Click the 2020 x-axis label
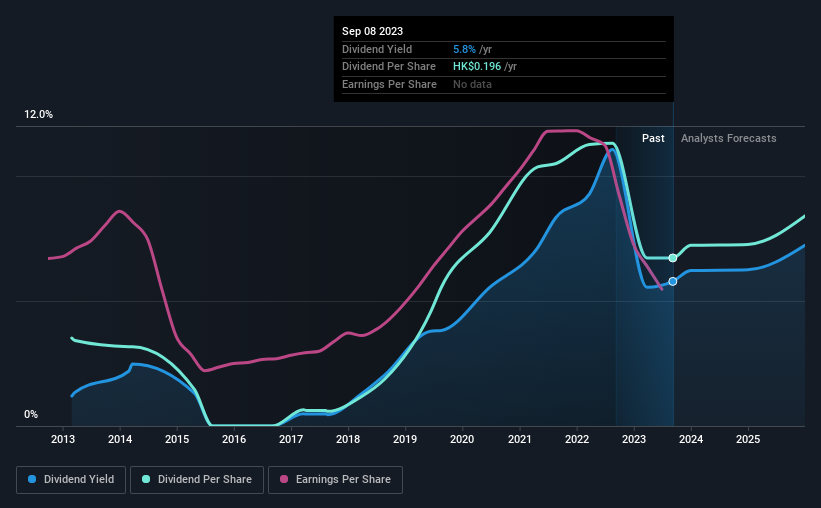The image size is (821, 508). (462, 439)
